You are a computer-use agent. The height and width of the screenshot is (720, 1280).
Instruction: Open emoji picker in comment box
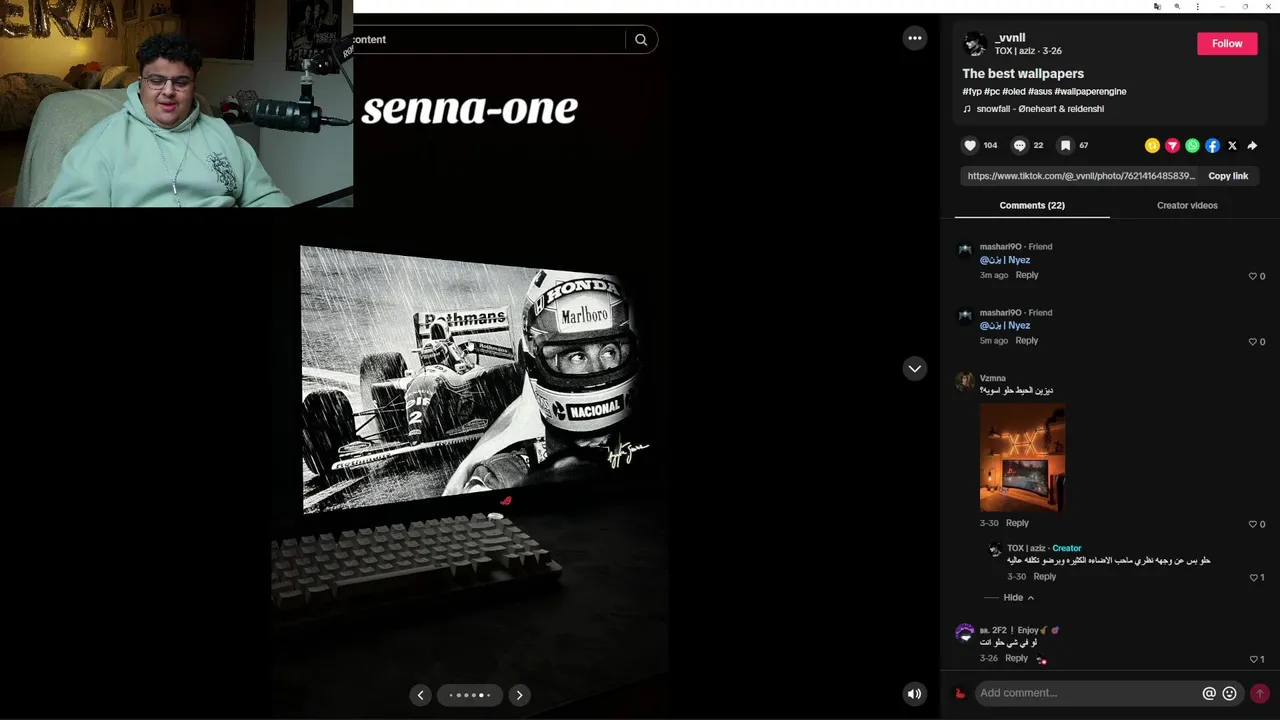click(x=1230, y=693)
